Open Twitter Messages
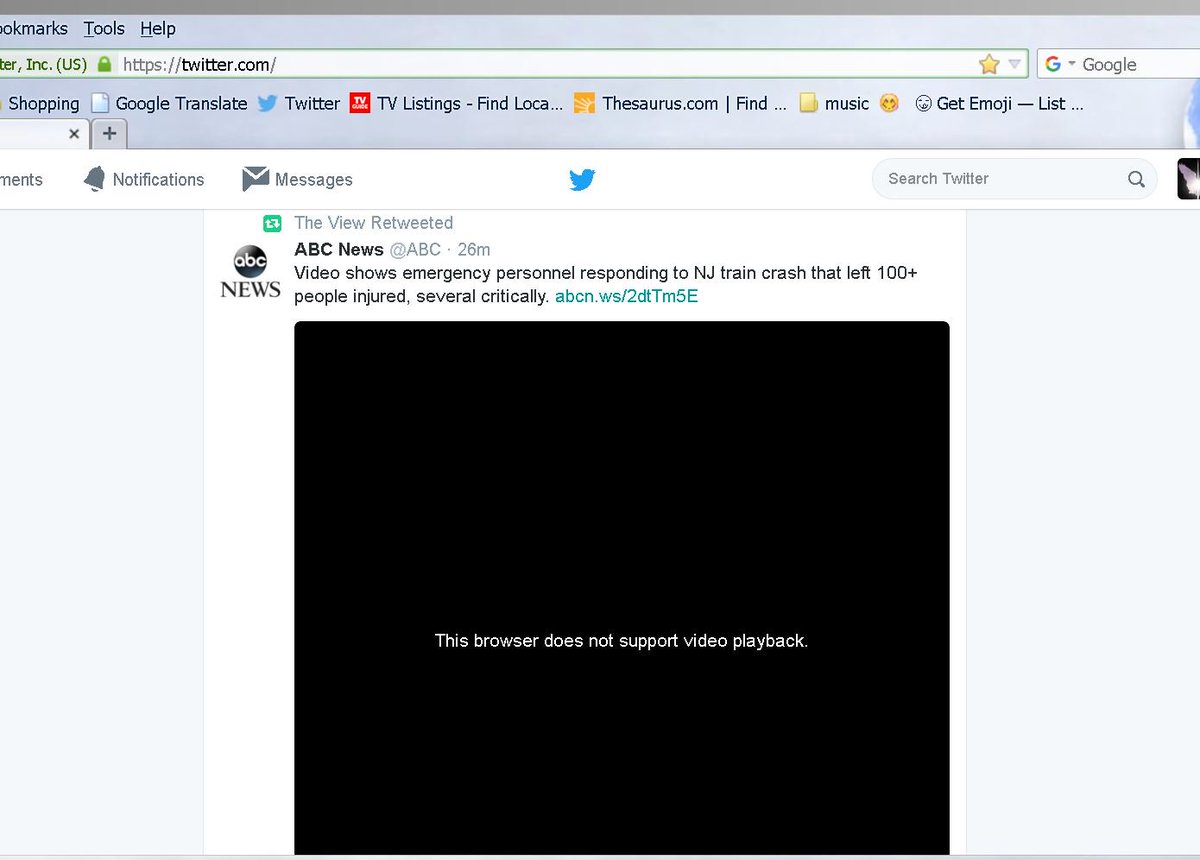Image resolution: width=1200 pixels, height=860 pixels. (x=298, y=179)
